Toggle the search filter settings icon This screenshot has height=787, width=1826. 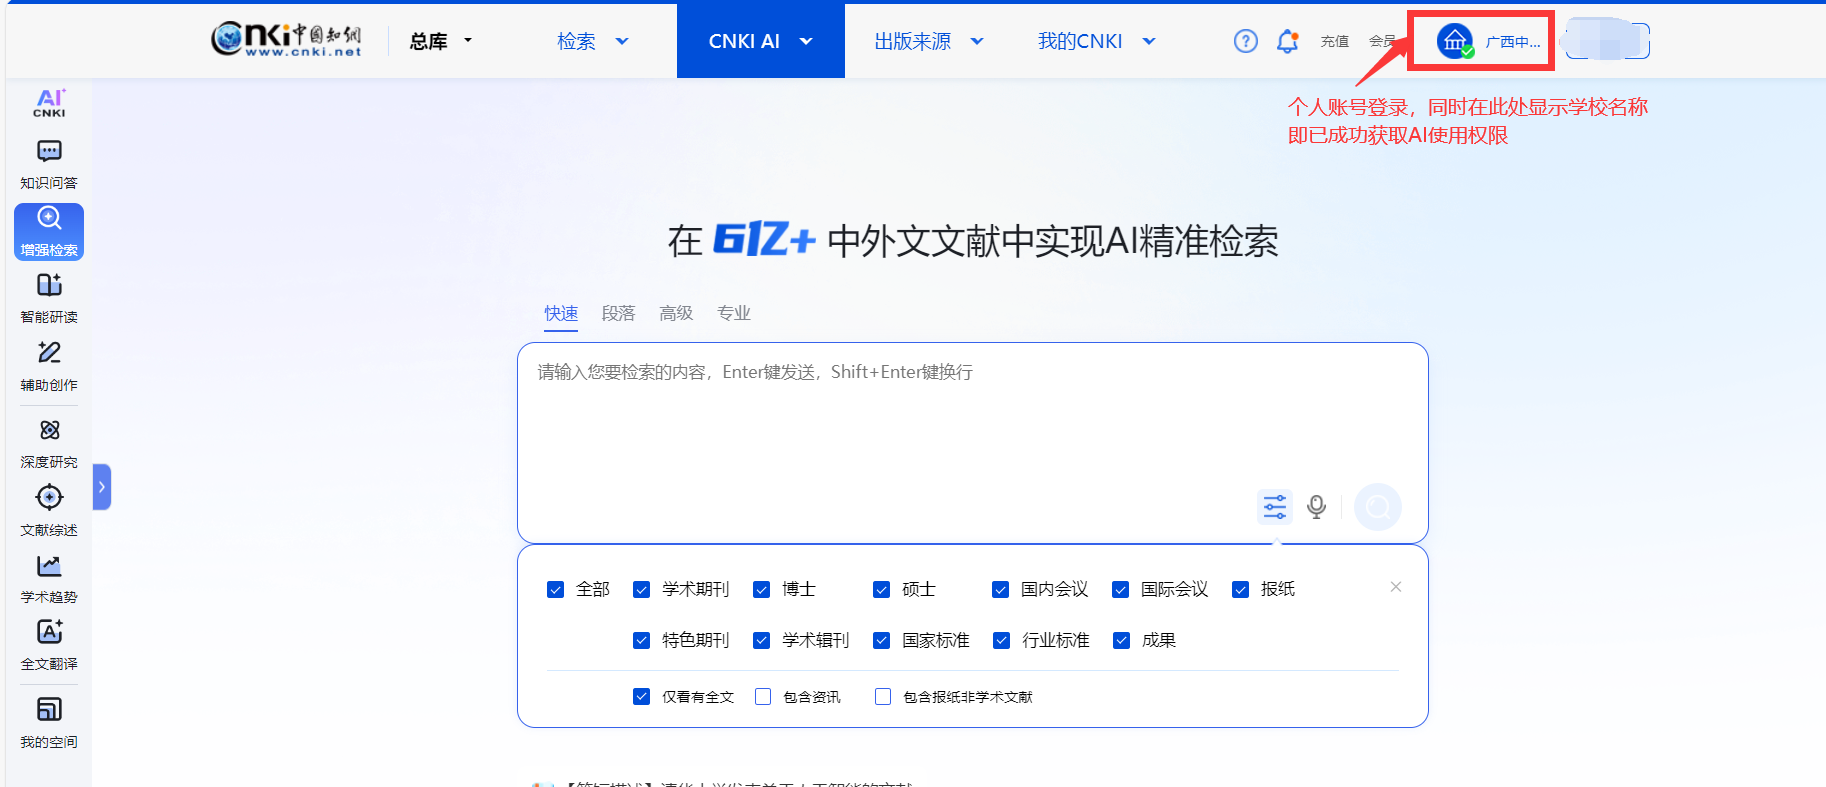point(1275,507)
